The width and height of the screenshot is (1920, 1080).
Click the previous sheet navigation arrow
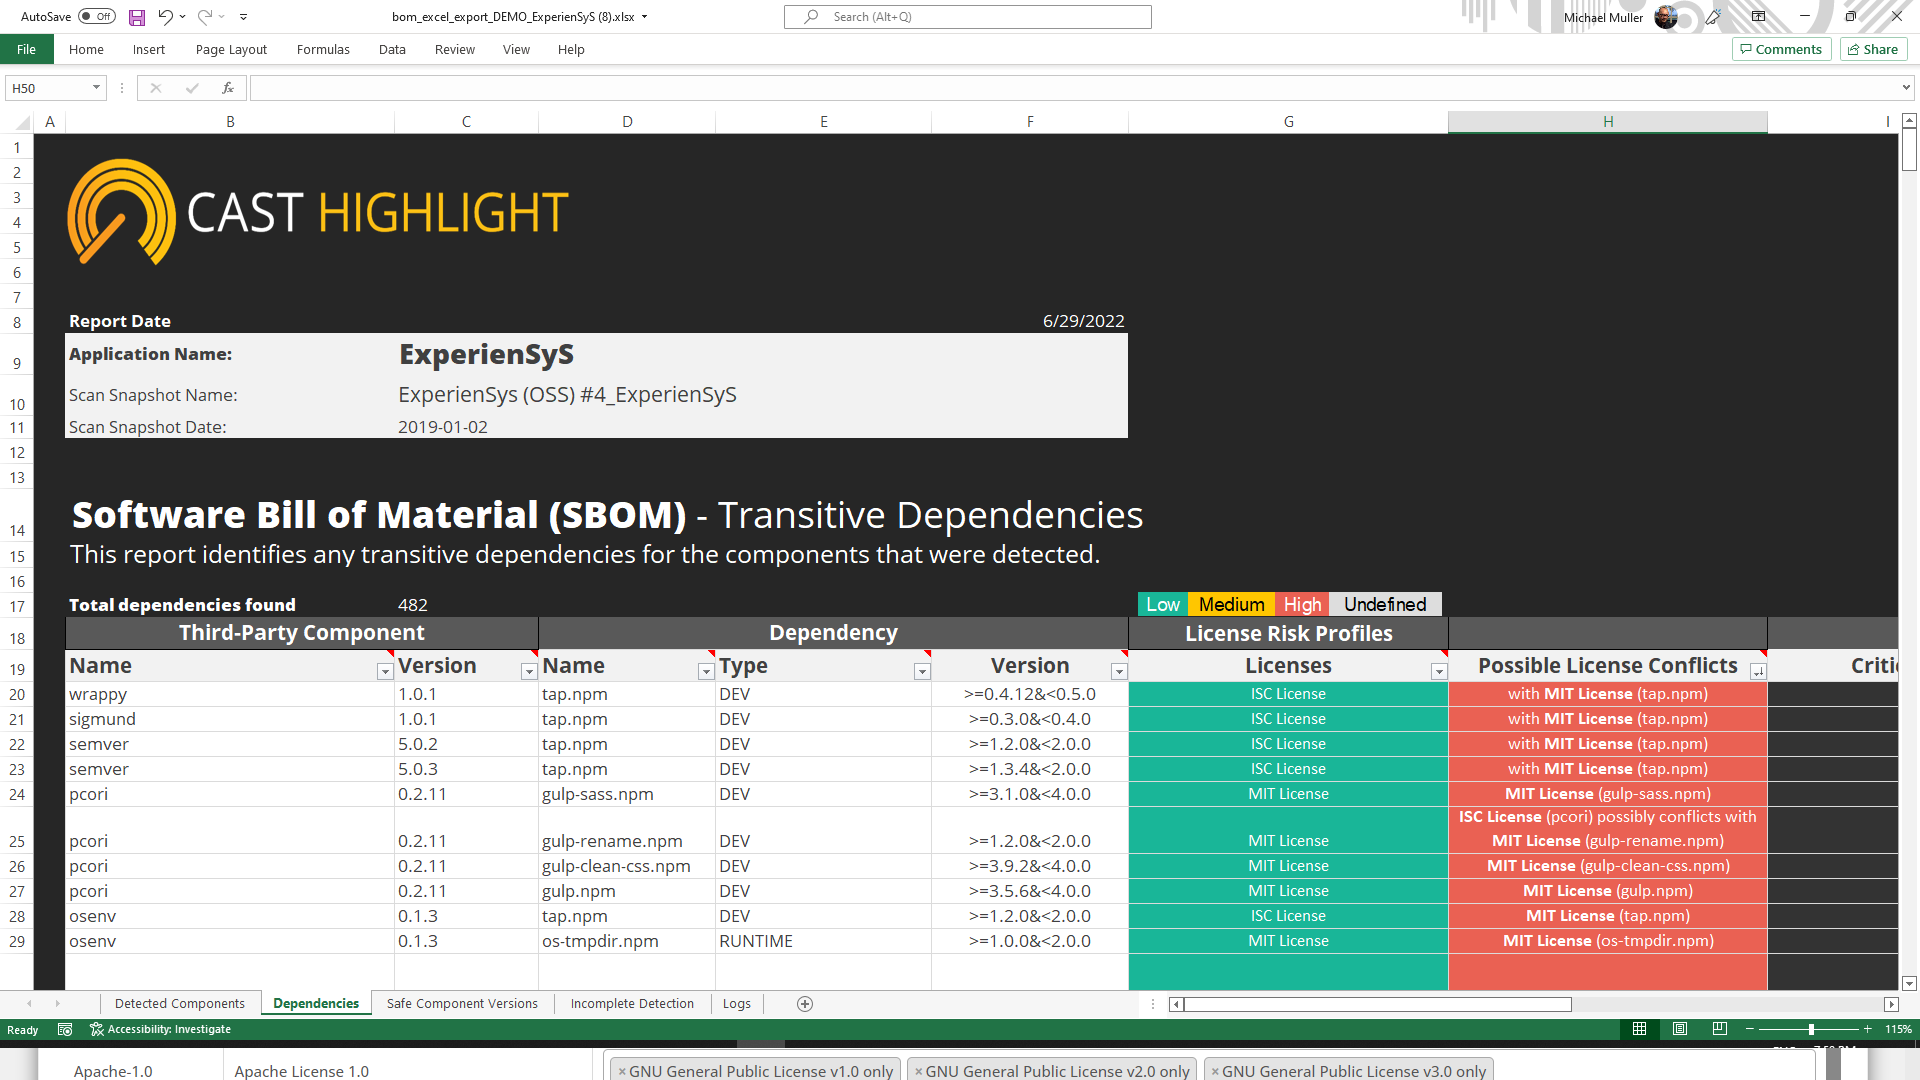(29, 1003)
